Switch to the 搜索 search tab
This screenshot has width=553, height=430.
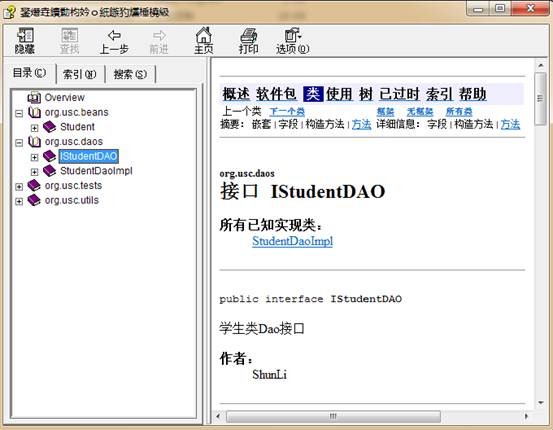click(x=130, y=74)
